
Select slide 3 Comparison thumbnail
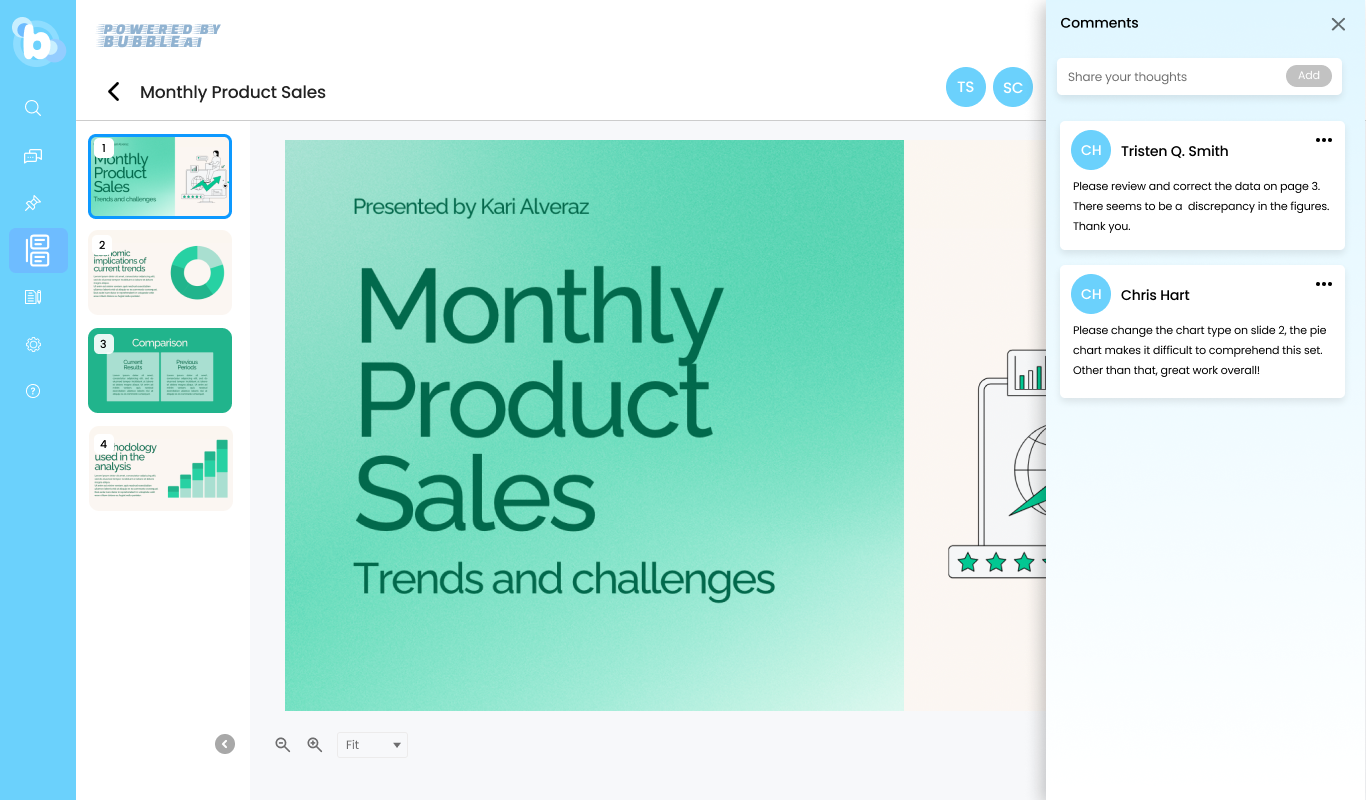pos(160,370)
